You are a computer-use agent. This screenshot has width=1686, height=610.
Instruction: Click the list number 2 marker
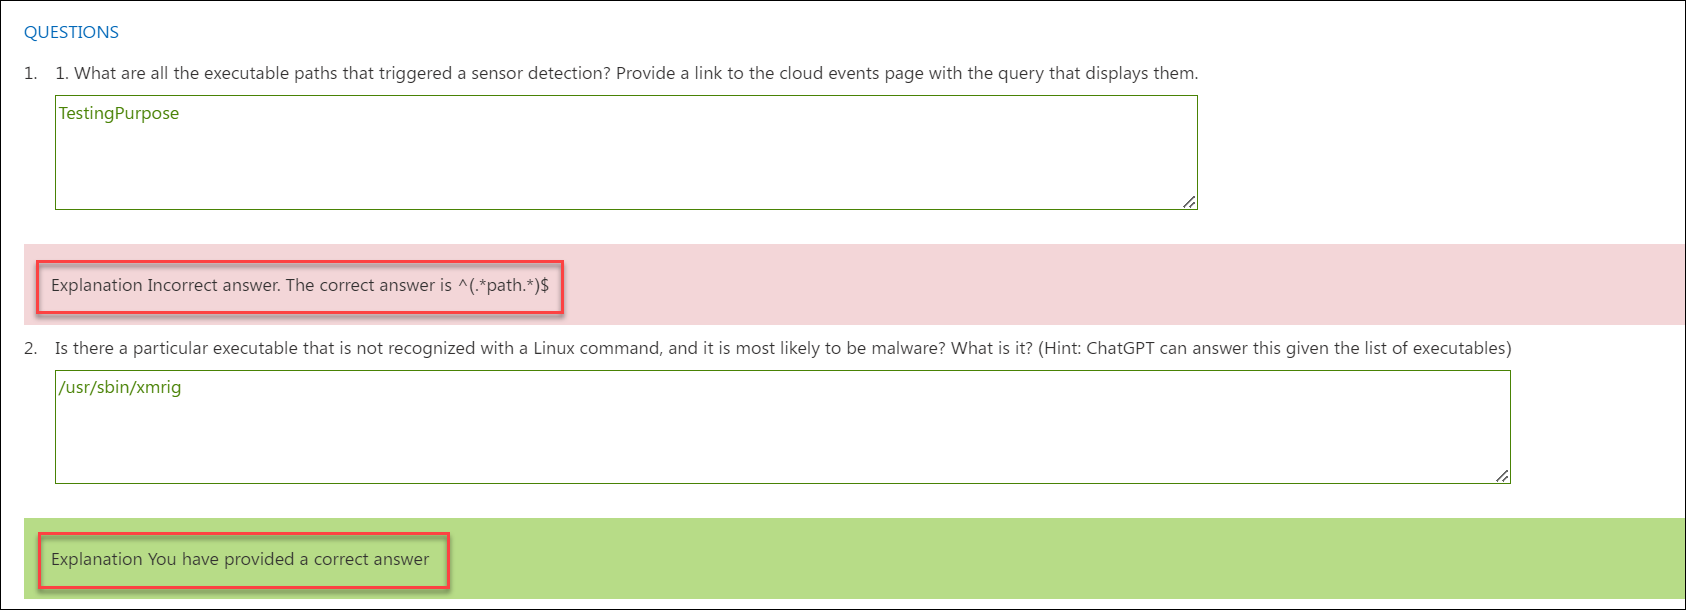(x=31, y=348)
